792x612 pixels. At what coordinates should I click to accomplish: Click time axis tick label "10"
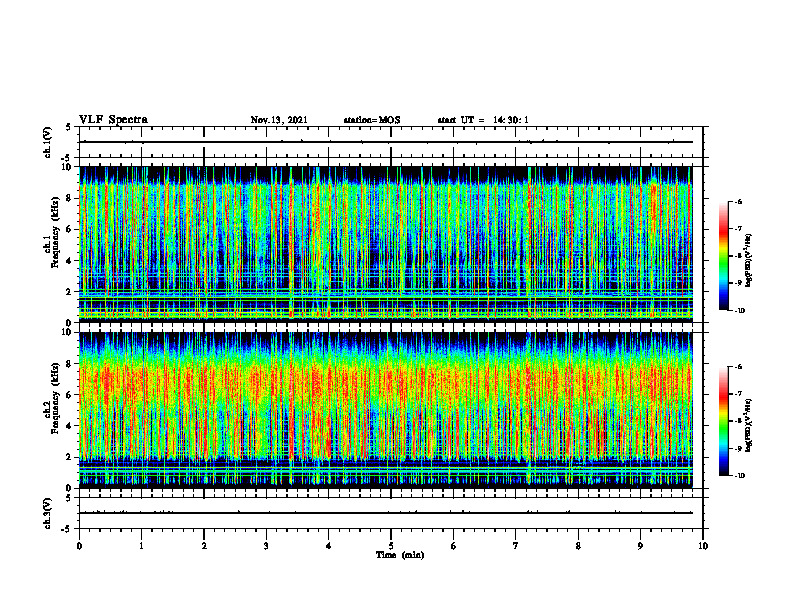click(x=703, y=546)
